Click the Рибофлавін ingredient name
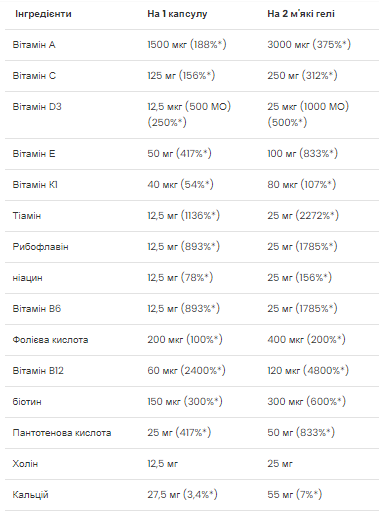Screen dimensions: 379x512 (x=40, y=247)
